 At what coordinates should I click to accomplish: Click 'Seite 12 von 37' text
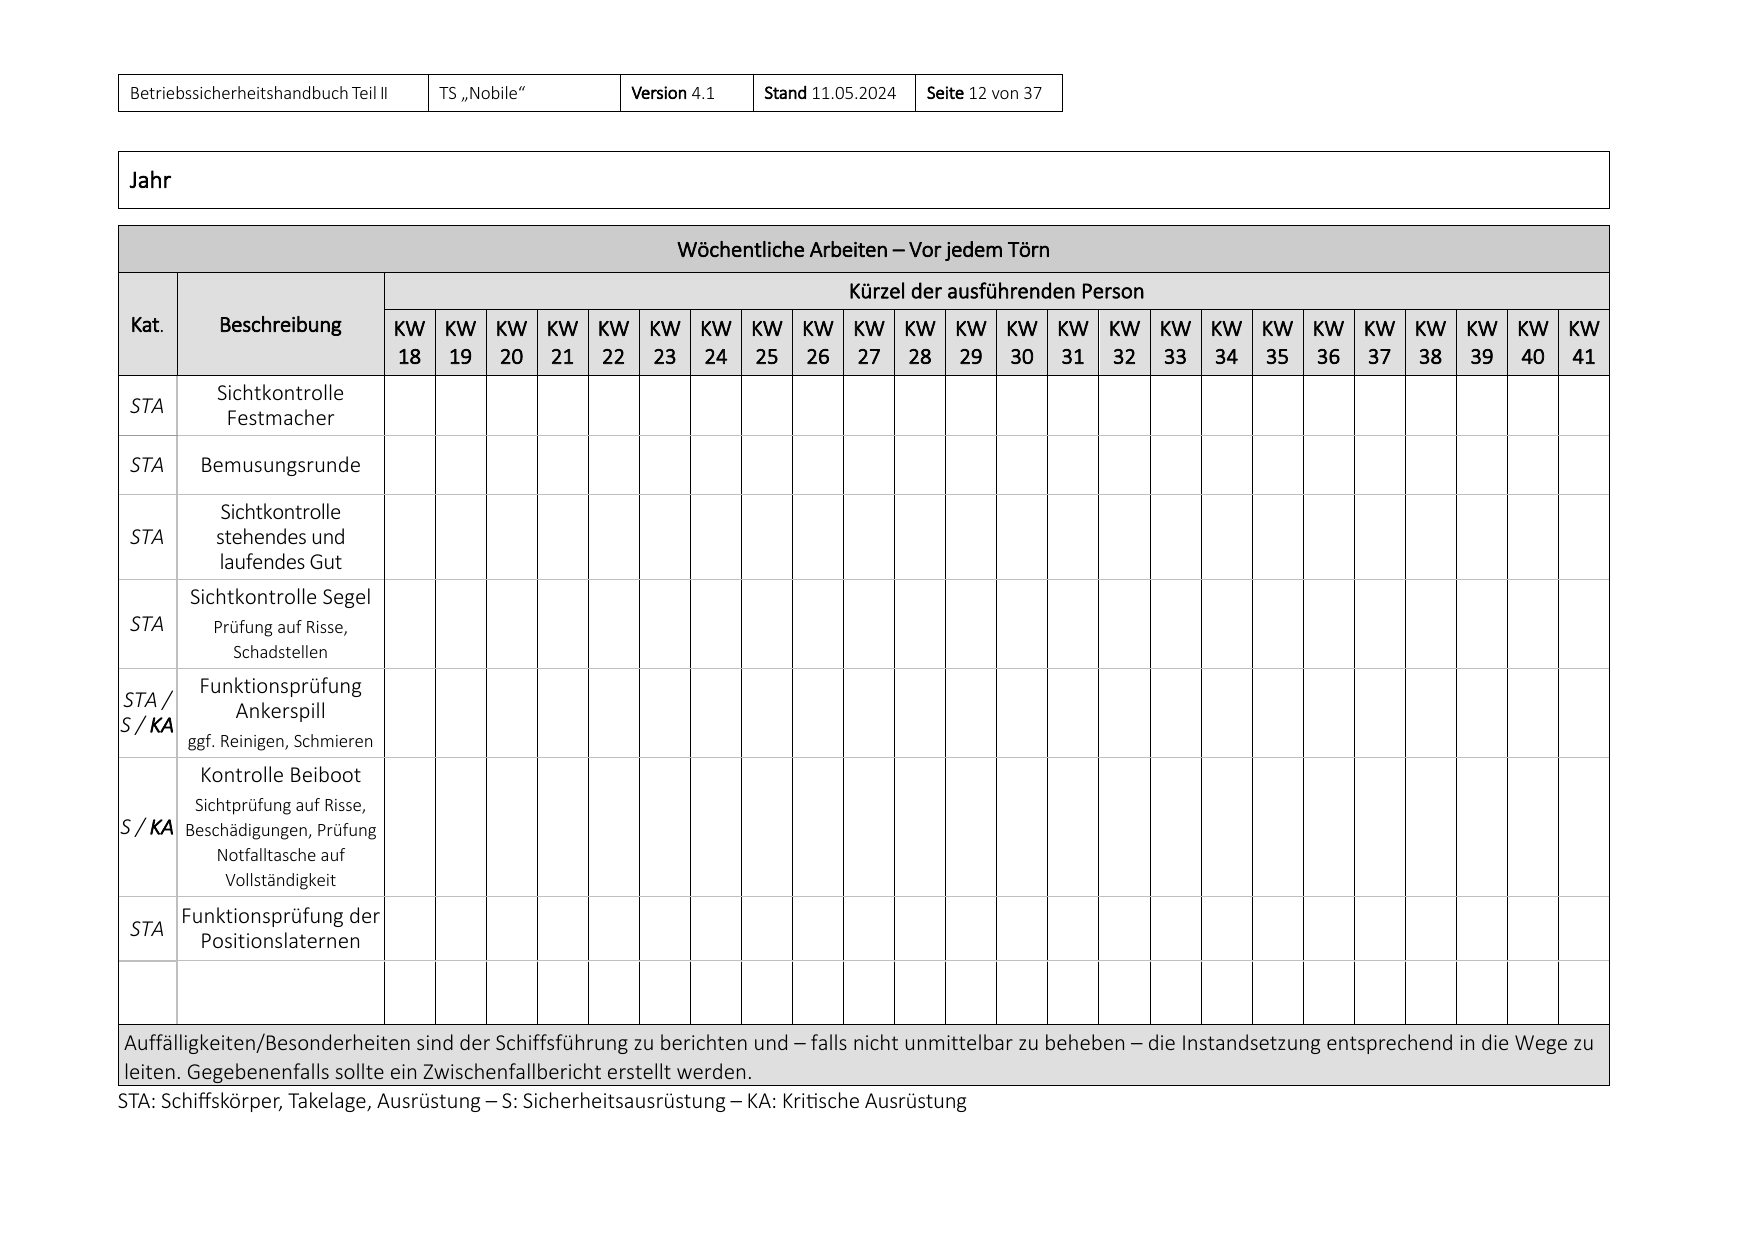(x=984, y=93)
